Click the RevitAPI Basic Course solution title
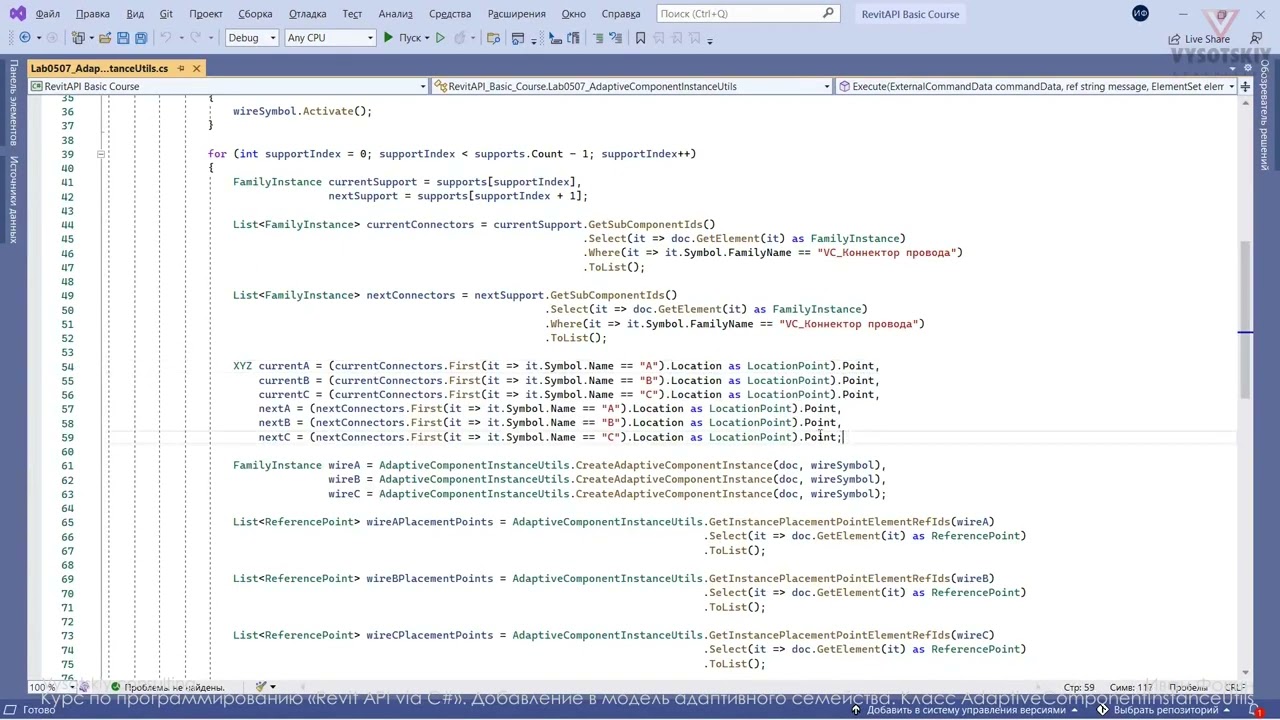This screenshot has width=1280, height=720. pyautogui.click(x=910, y=14)
